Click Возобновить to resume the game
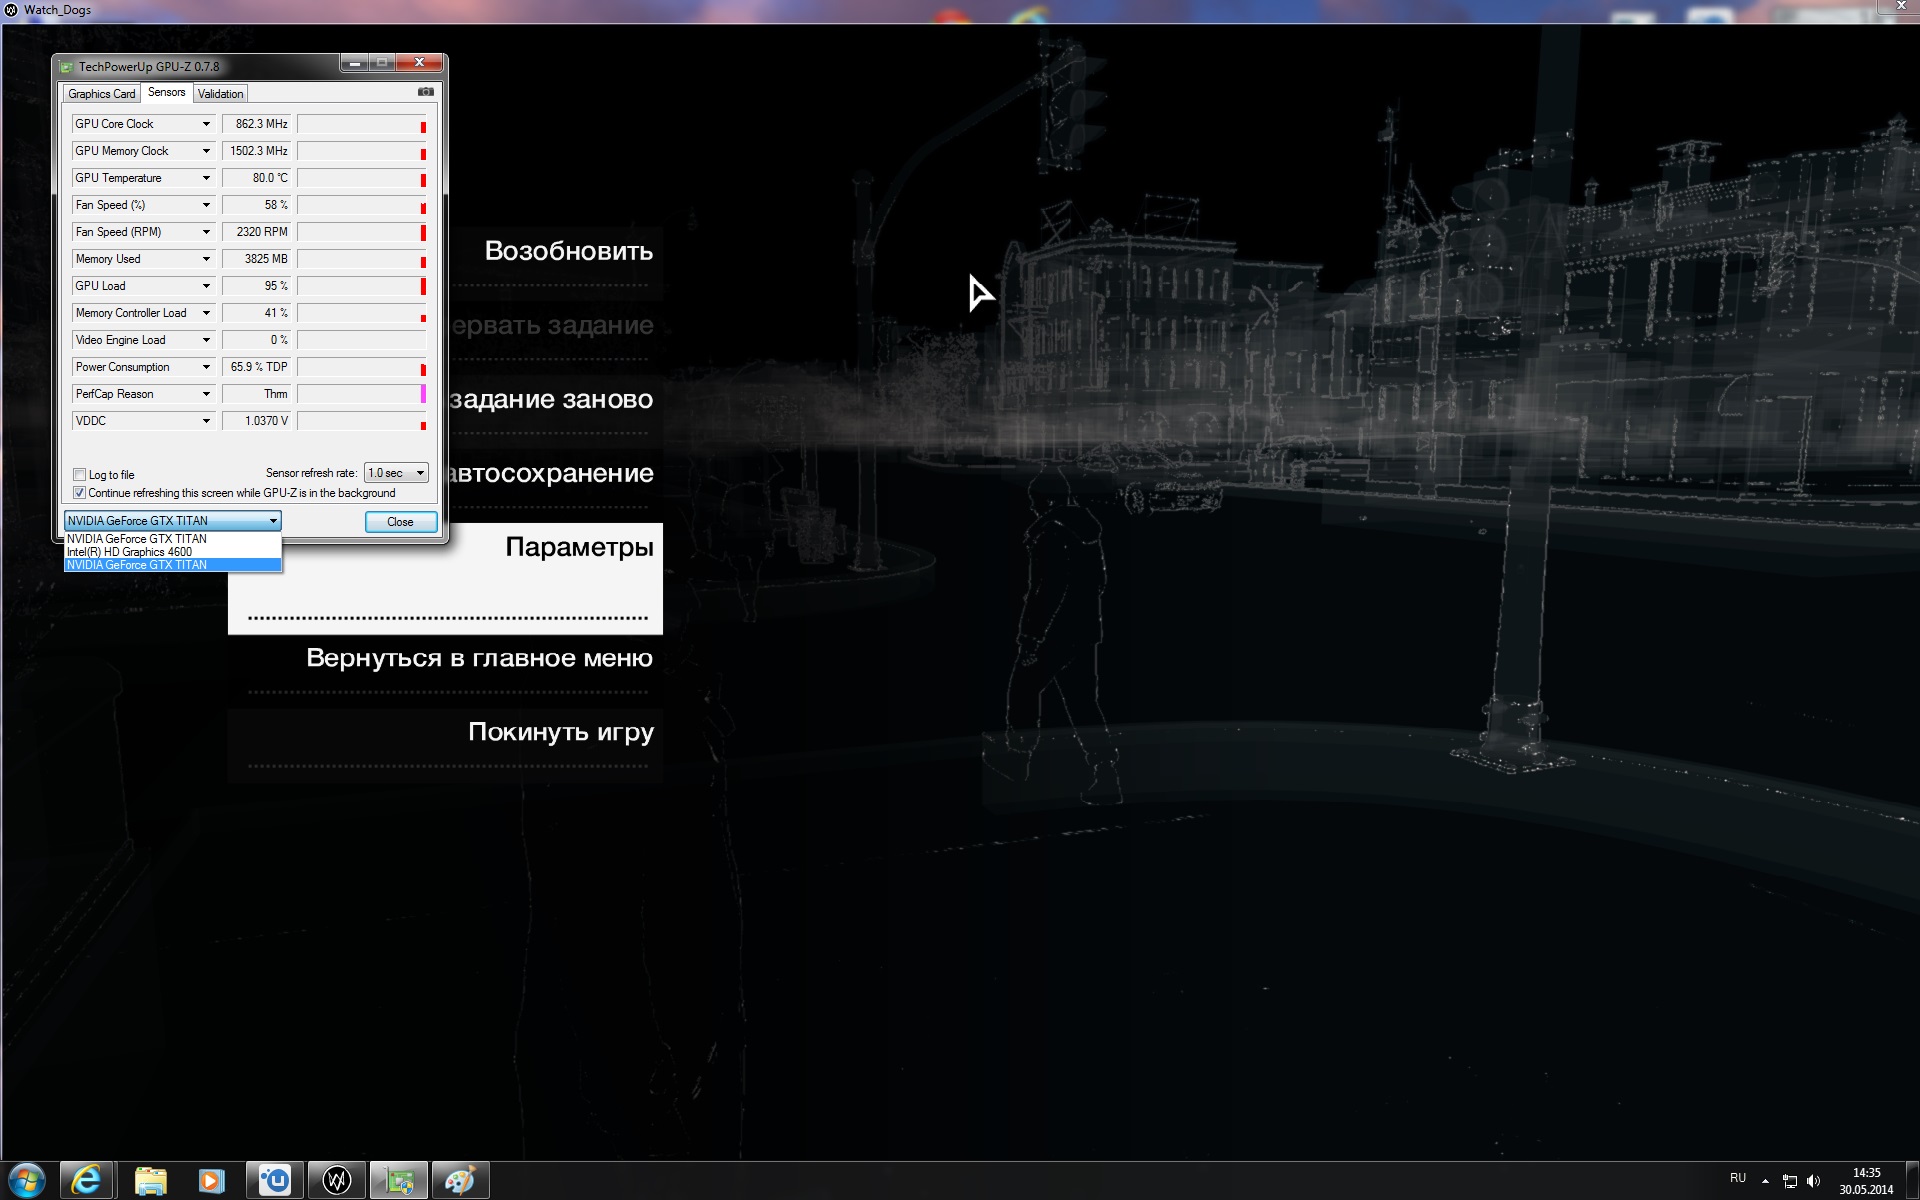Viewport: 1920px width, 1200px height. (x=568, y=251)
